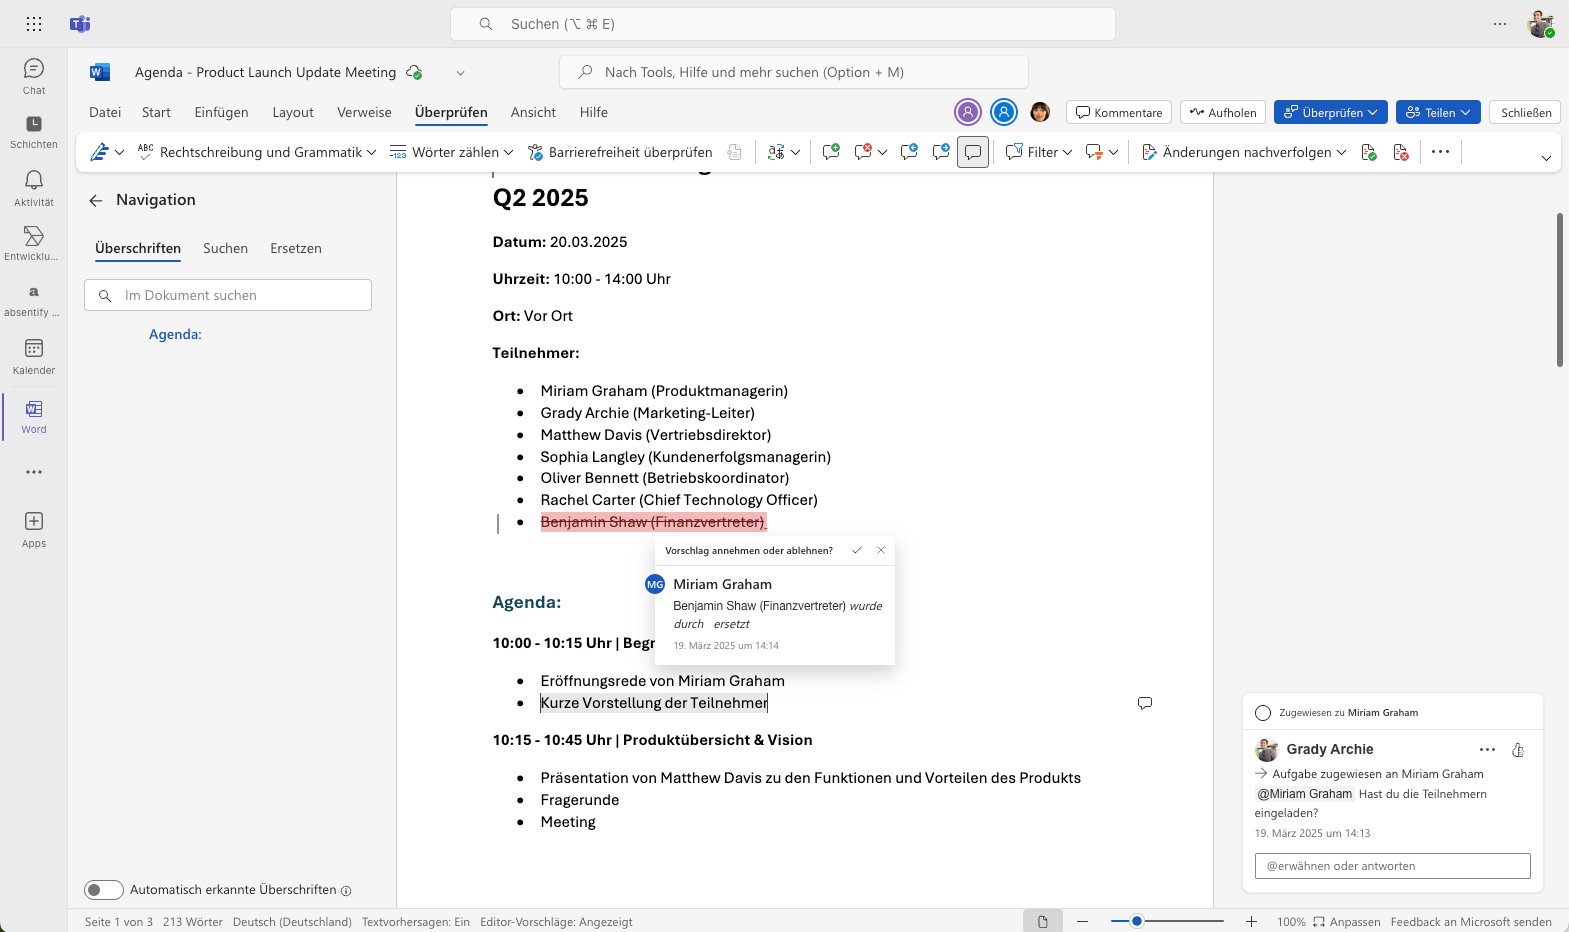Image resolution: width=1569 pixels, height=932 pixels.
Task: Select the Suchen tab in Navigation
Action: tap(225, 248)
